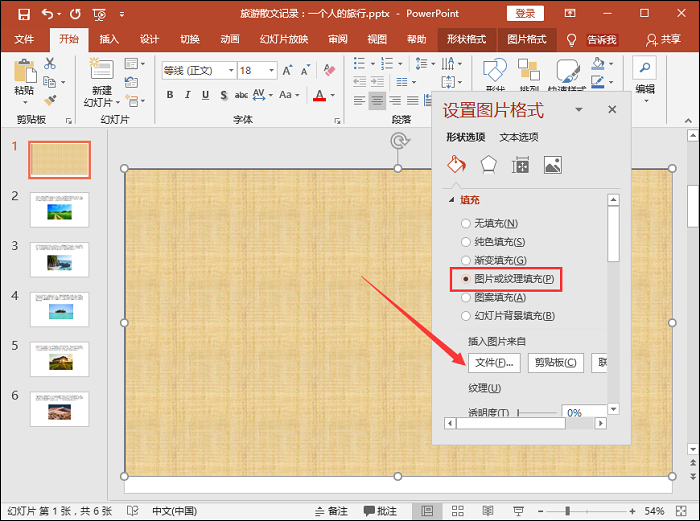The image size is (700, 521).
Task: Open Comments from status bar
Action: pyautogui.click(x=380, y=511)
